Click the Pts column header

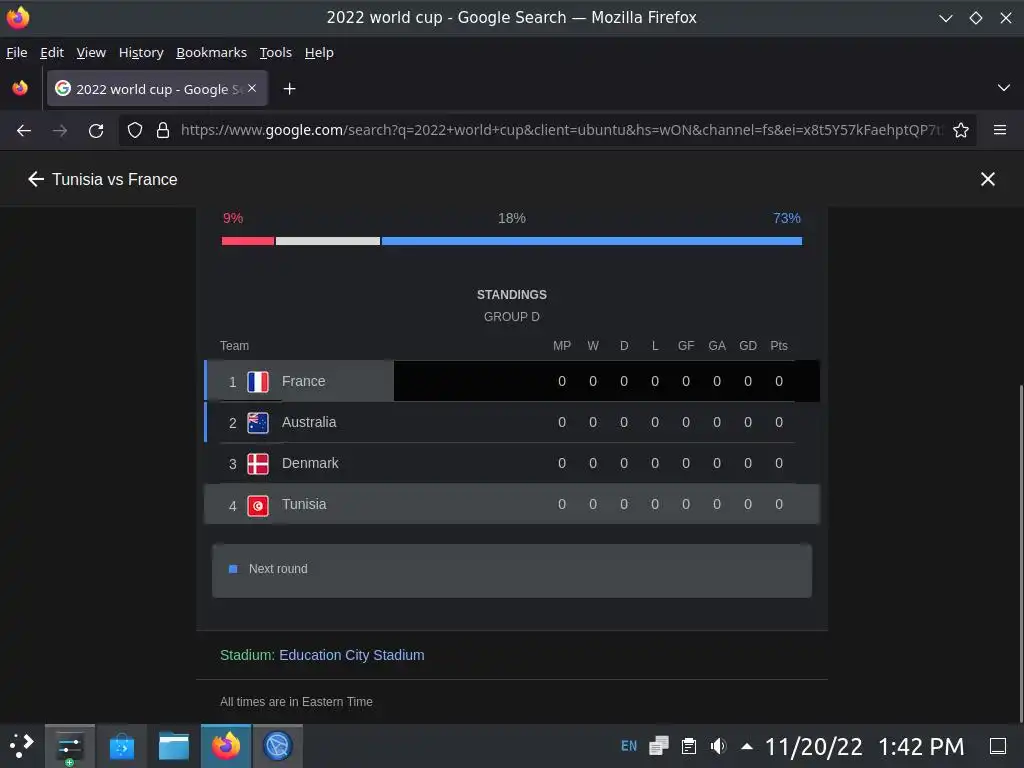(x=778, y=345)
